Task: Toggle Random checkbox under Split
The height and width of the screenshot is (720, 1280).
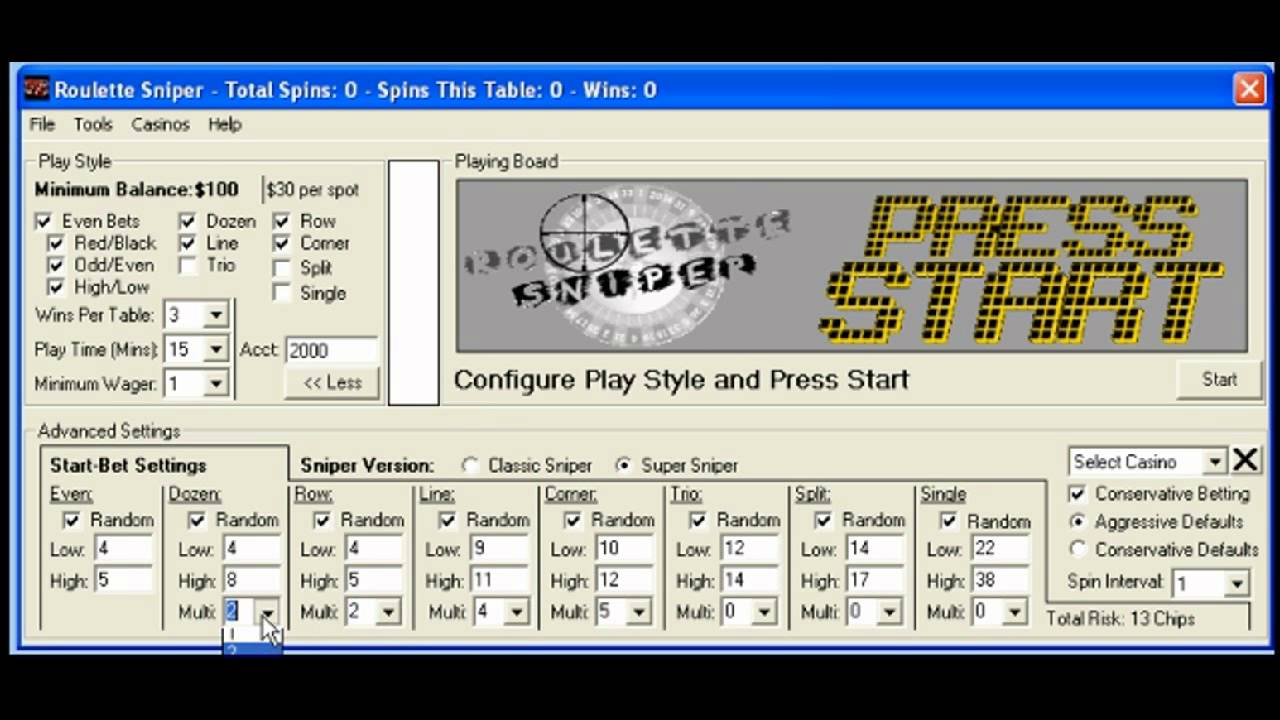Action: point(823,520)
